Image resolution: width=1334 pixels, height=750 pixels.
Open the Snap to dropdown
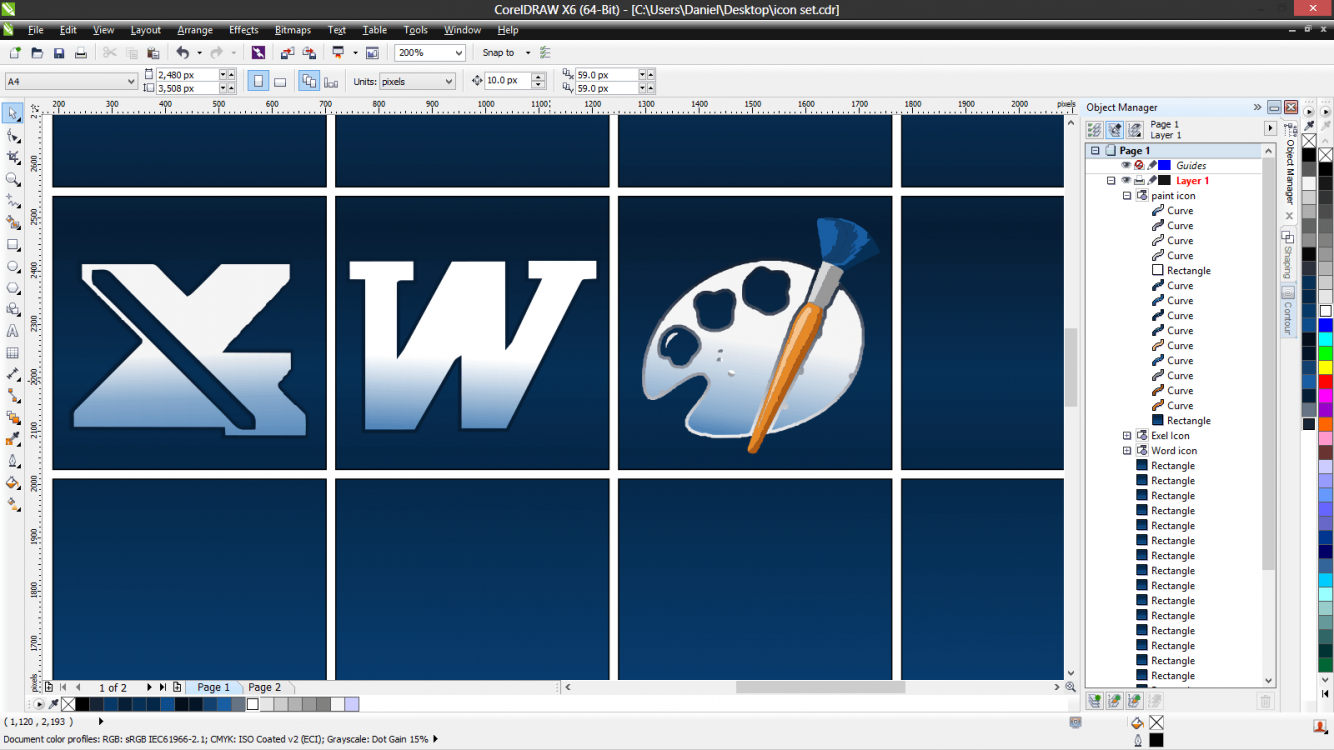[528, 53]
